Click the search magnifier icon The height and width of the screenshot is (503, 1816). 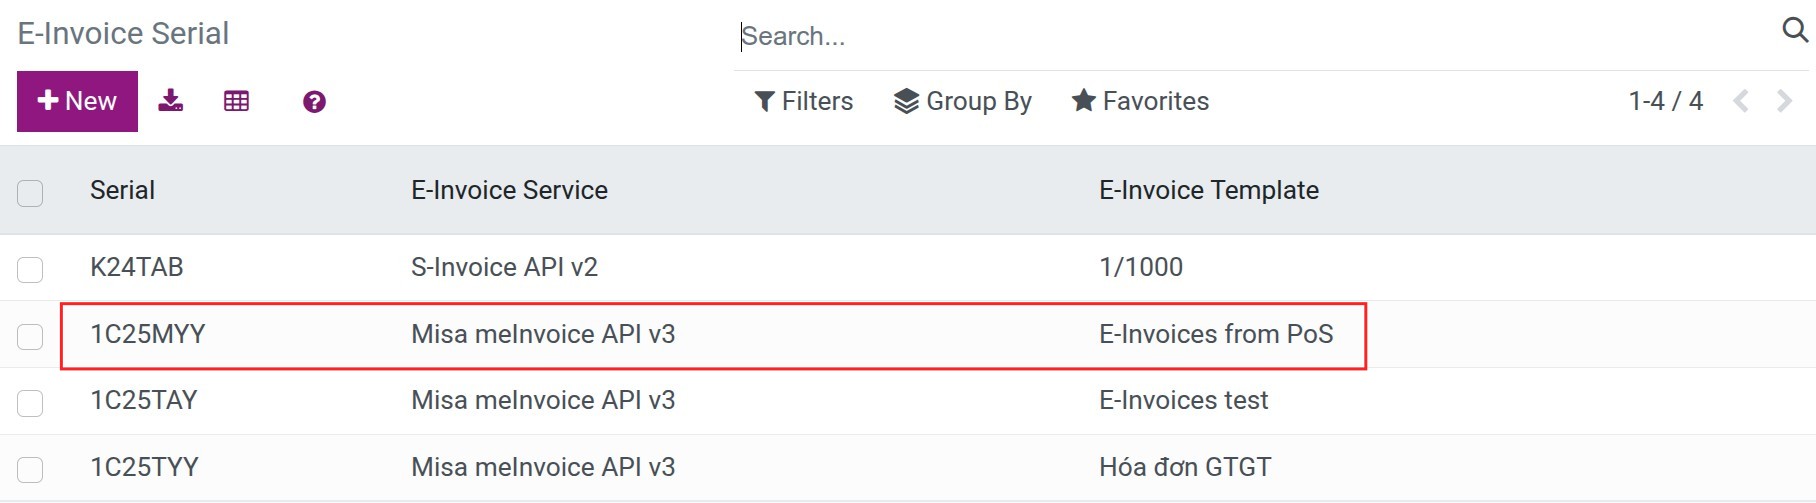[x=1795, y=30]
